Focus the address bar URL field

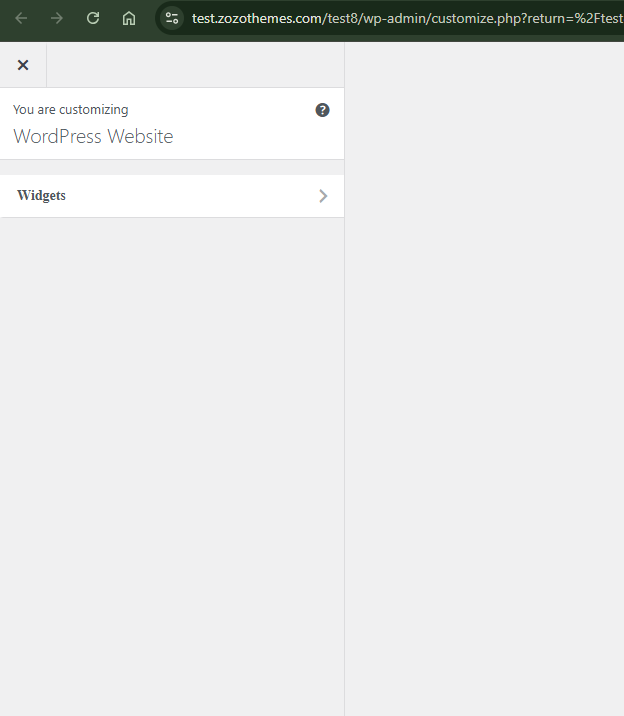click(x=406, y=18)
